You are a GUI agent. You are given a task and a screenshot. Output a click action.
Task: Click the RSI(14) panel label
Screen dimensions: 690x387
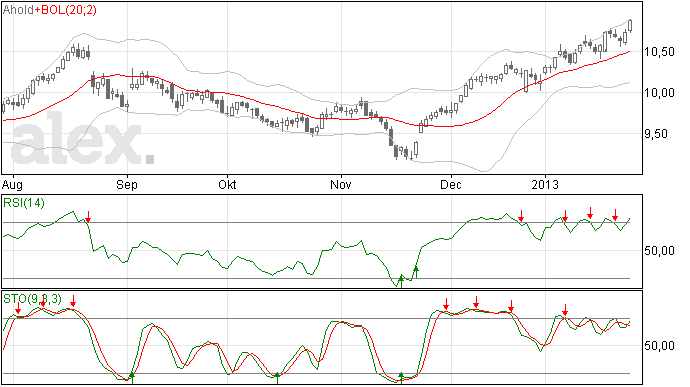(x=24, y=203)
